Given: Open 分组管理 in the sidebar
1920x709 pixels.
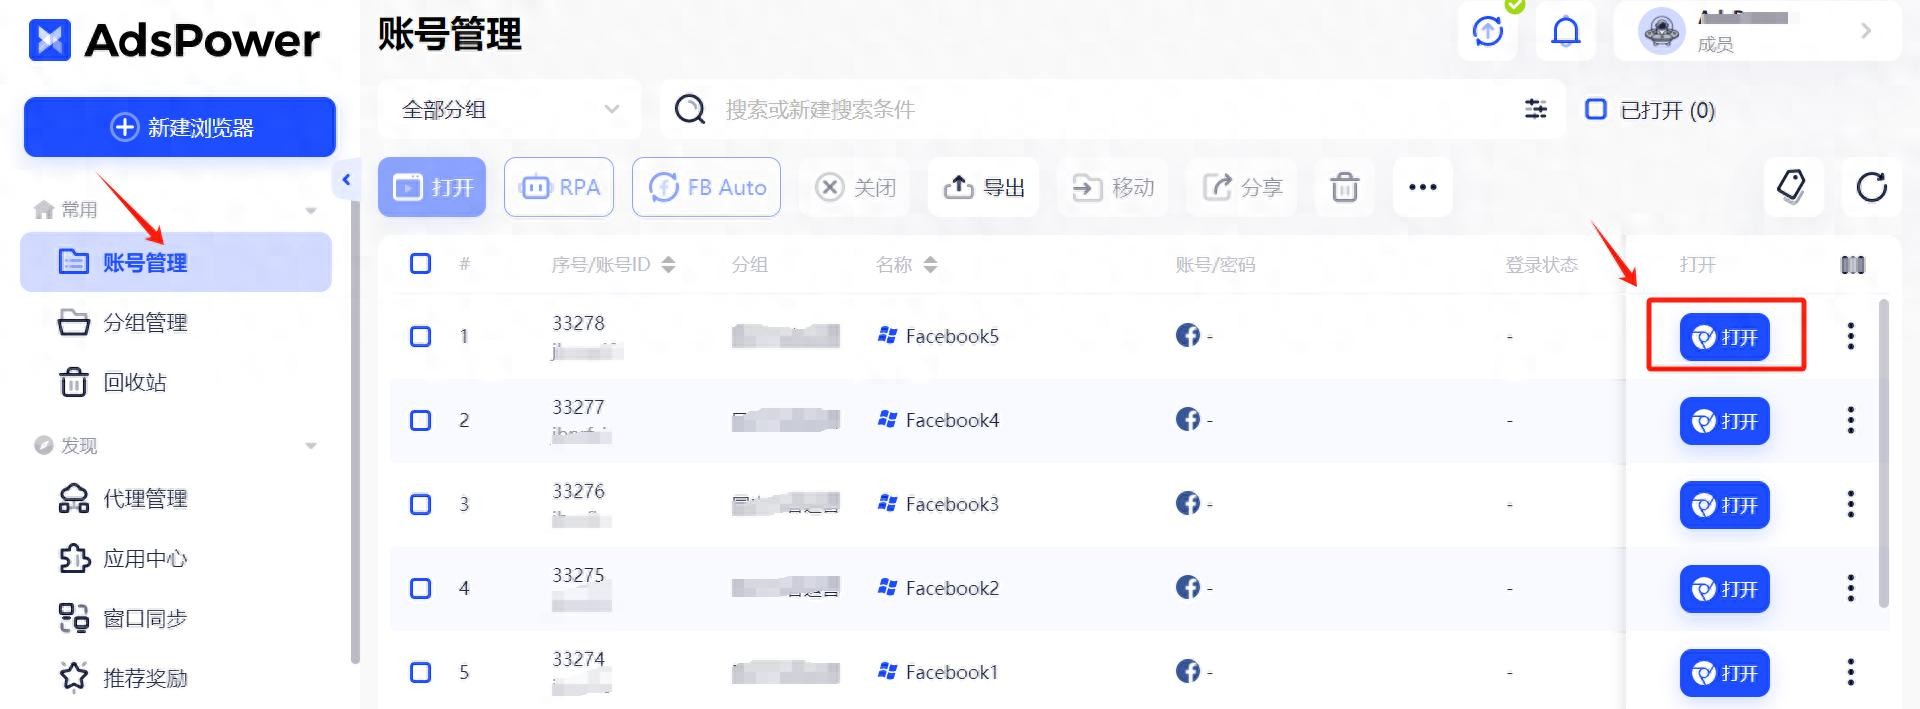Looking at the screenshot, I should pos(145,323).
